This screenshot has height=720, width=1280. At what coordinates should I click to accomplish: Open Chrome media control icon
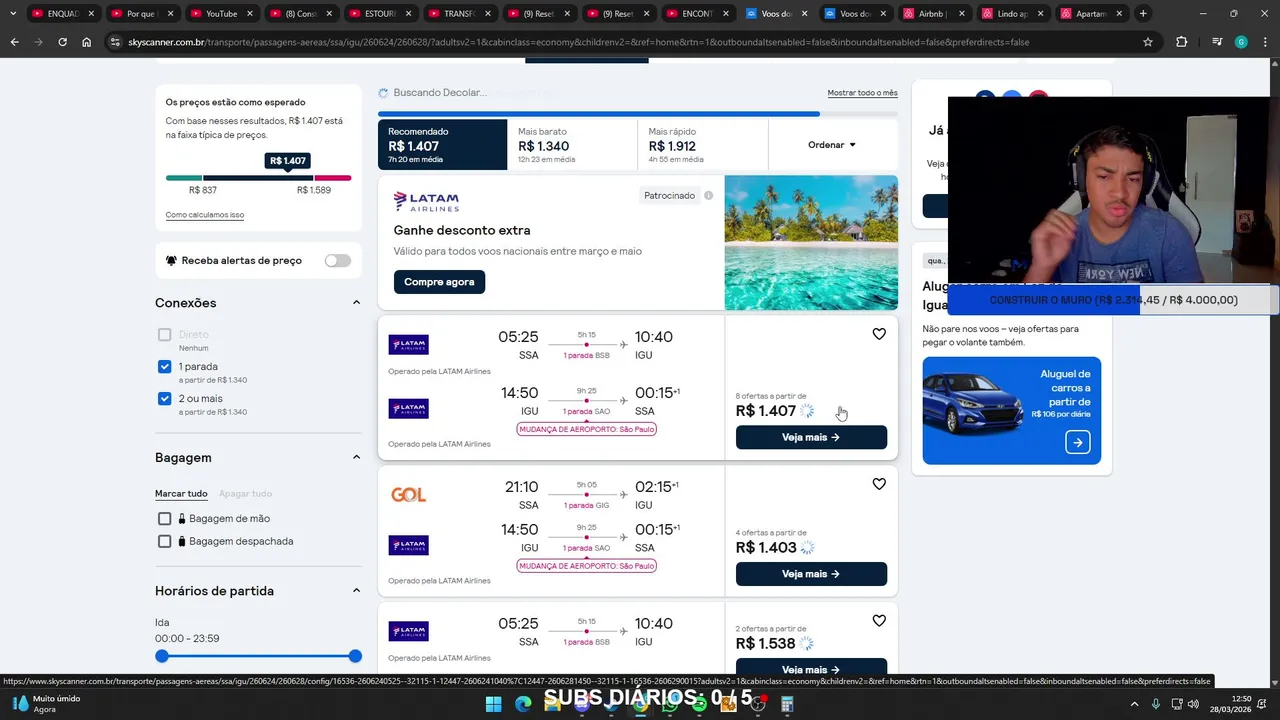pos(1216,42)
